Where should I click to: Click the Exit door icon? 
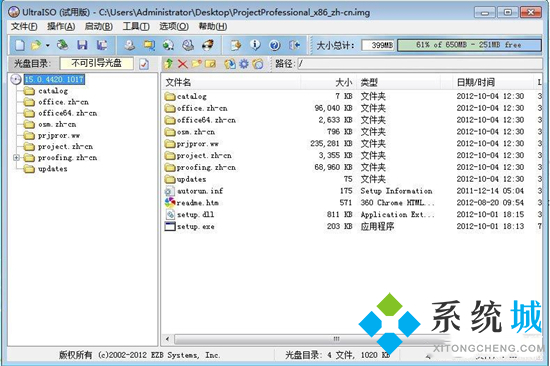coord(294,45)
